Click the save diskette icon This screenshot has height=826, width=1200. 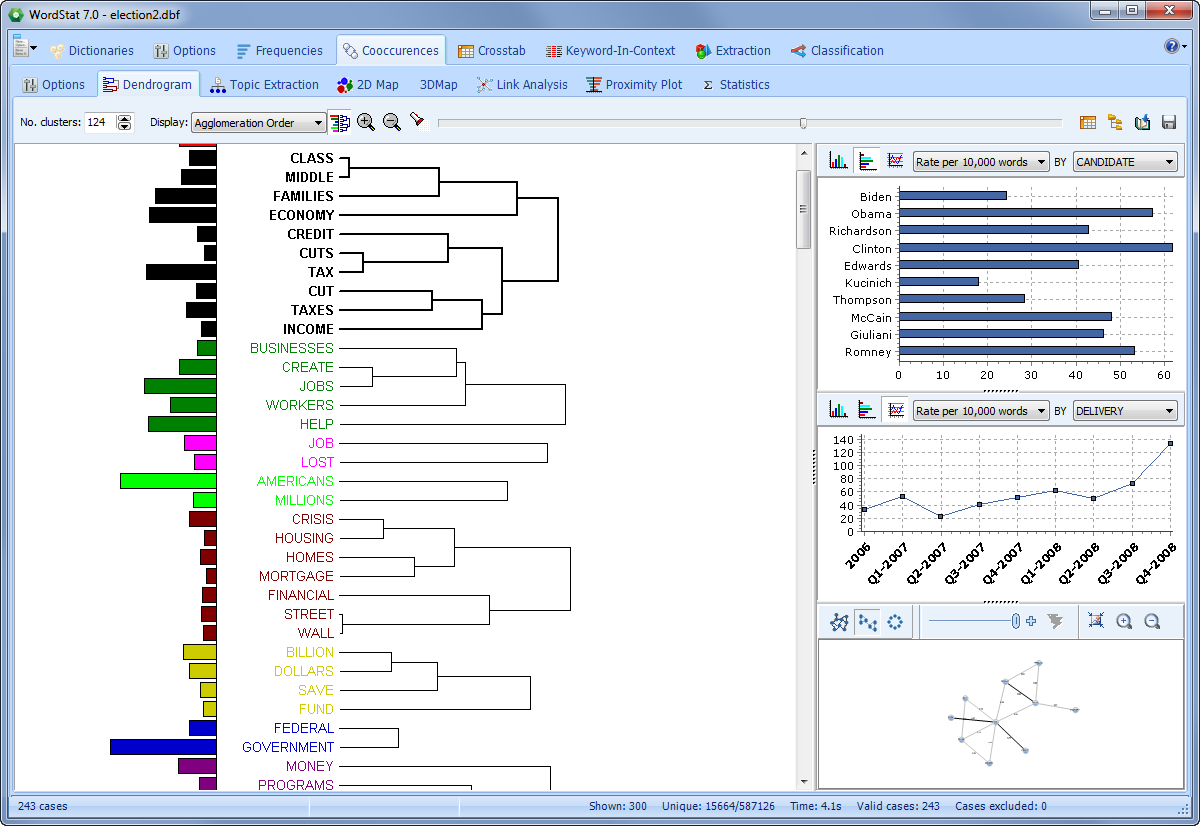point(1168,122)
